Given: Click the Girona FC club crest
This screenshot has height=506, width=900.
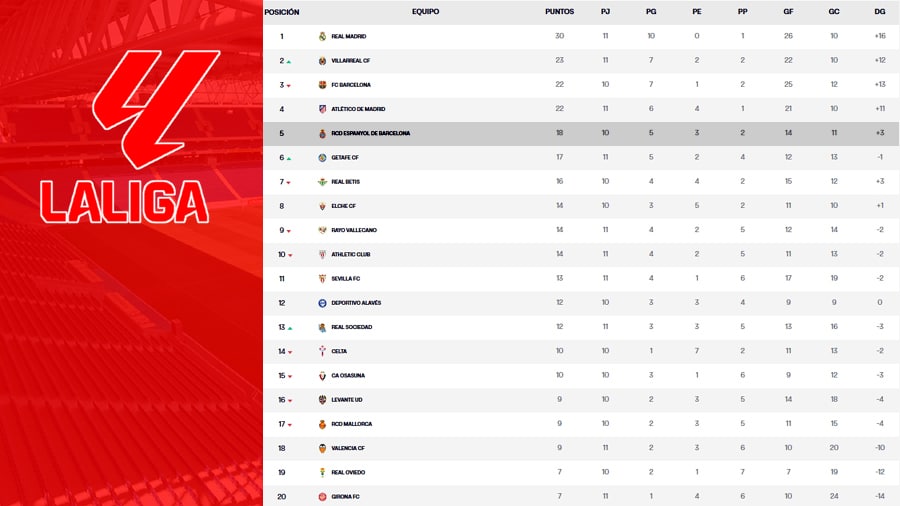Looking at the screenshot, I should click(322, 496).
